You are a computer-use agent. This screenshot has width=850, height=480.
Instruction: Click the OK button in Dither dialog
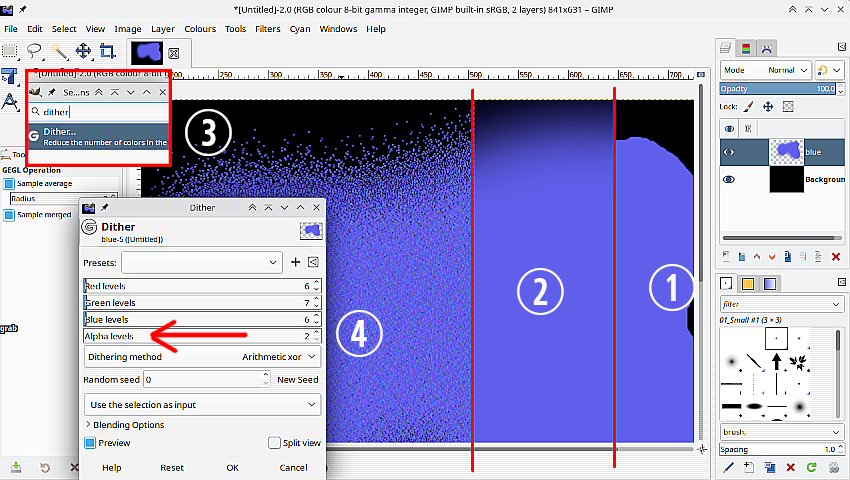click(232, 467)
